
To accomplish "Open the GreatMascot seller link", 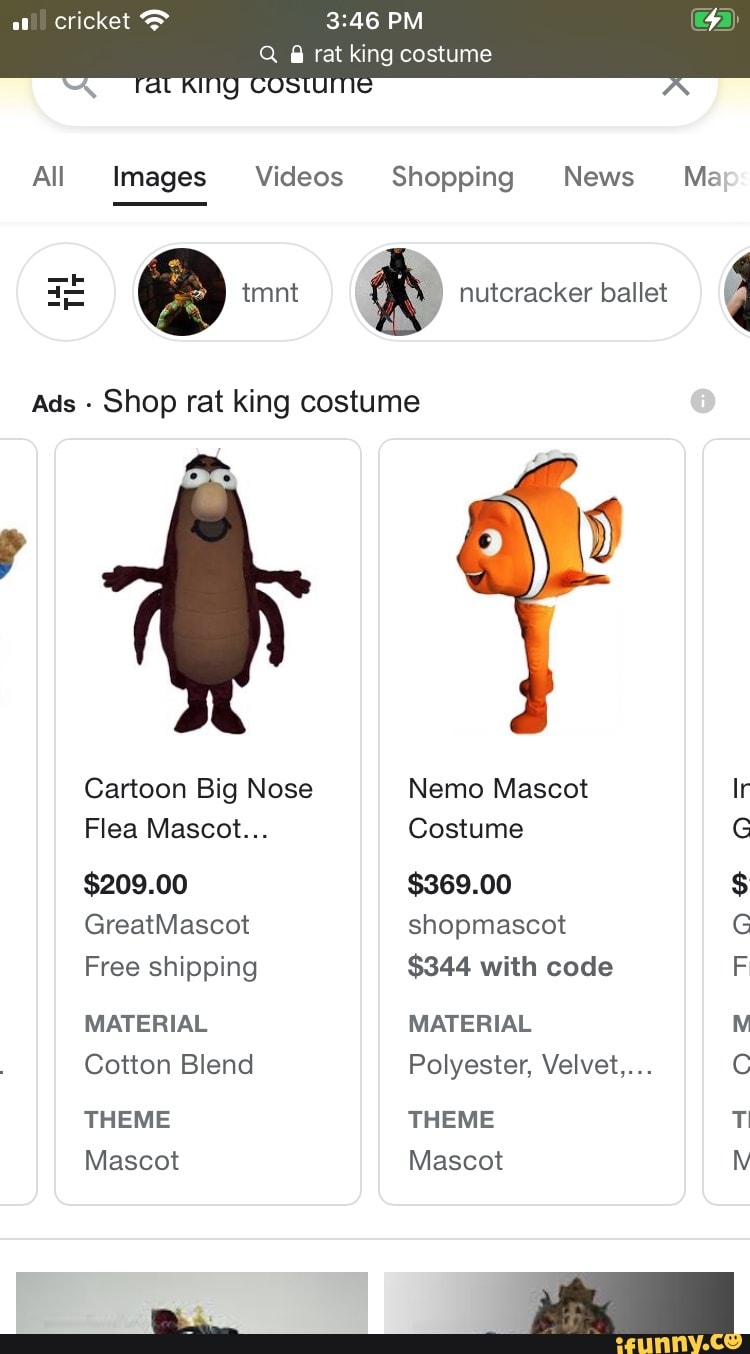I will pos(166,924).
